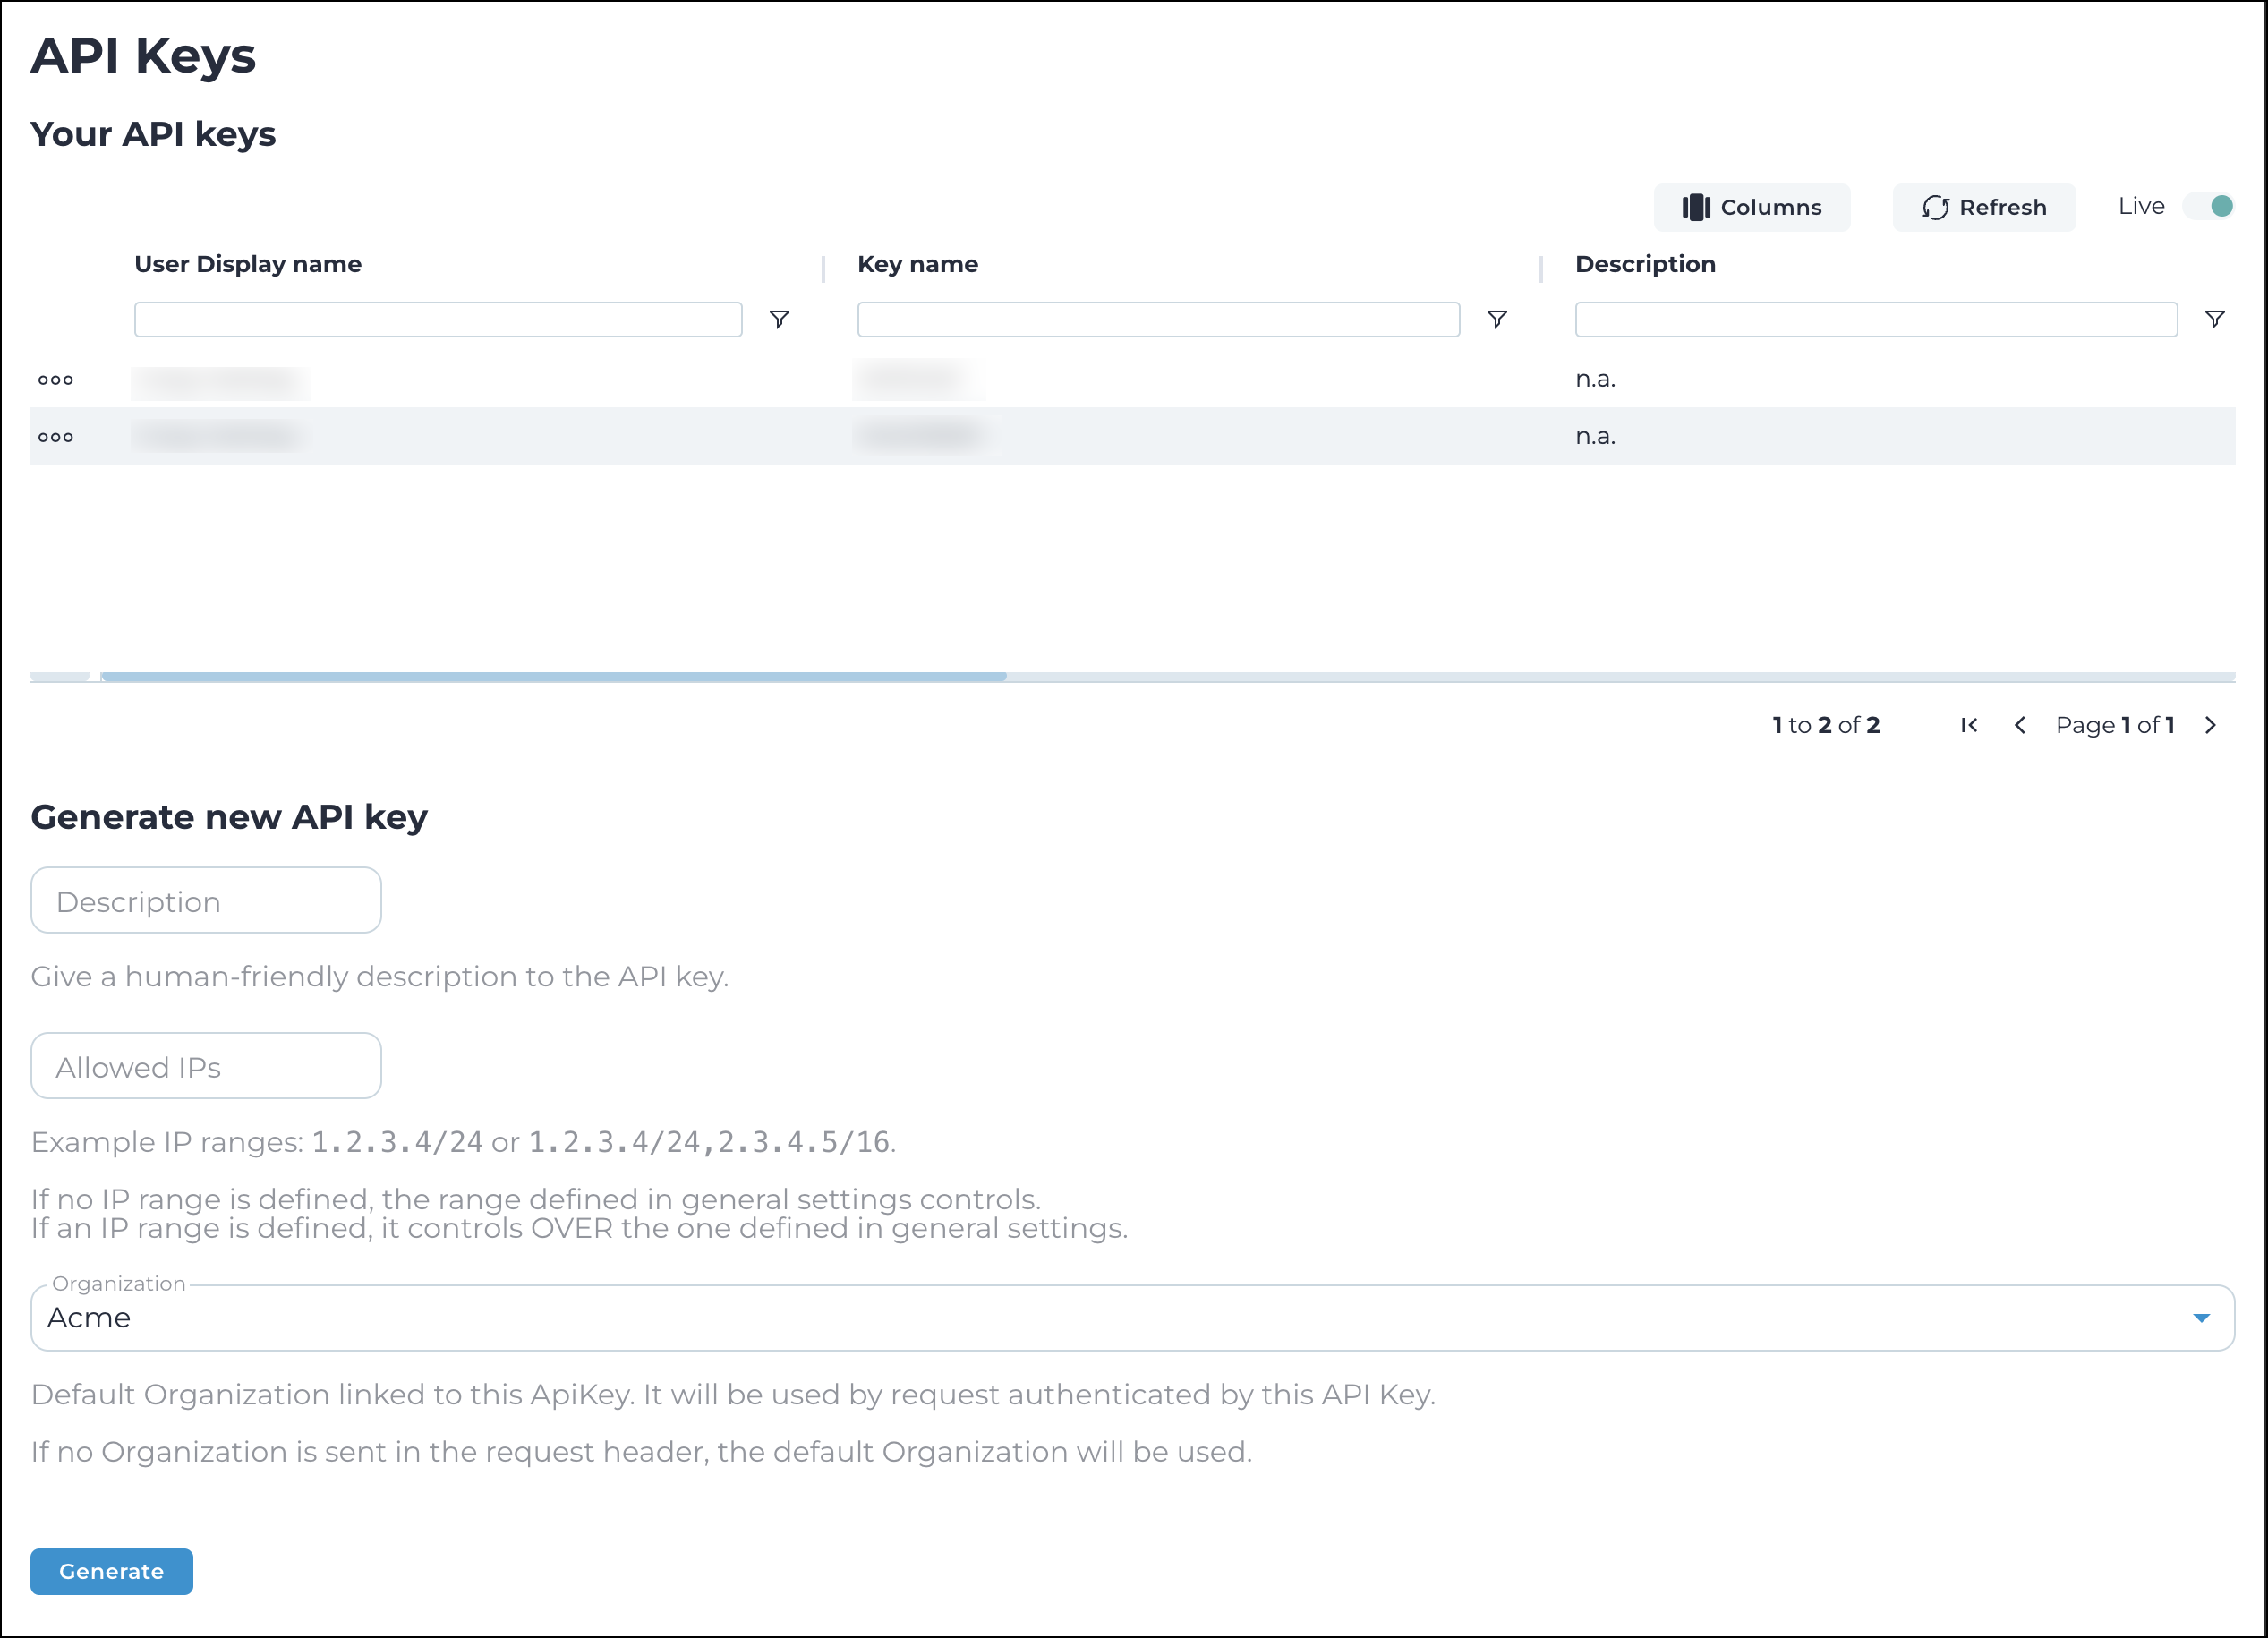
Task: Open the Organization dropdown showing Acme
Action: [1132, 1318]
